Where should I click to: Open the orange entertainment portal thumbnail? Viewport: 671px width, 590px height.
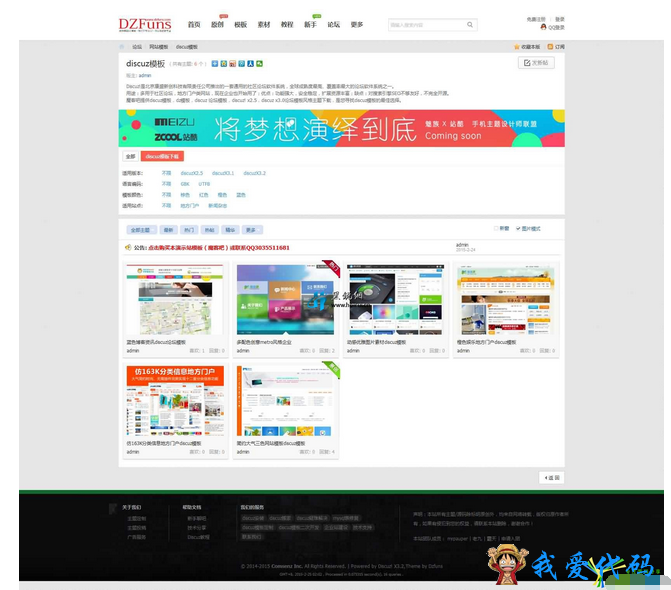(506, 299)
